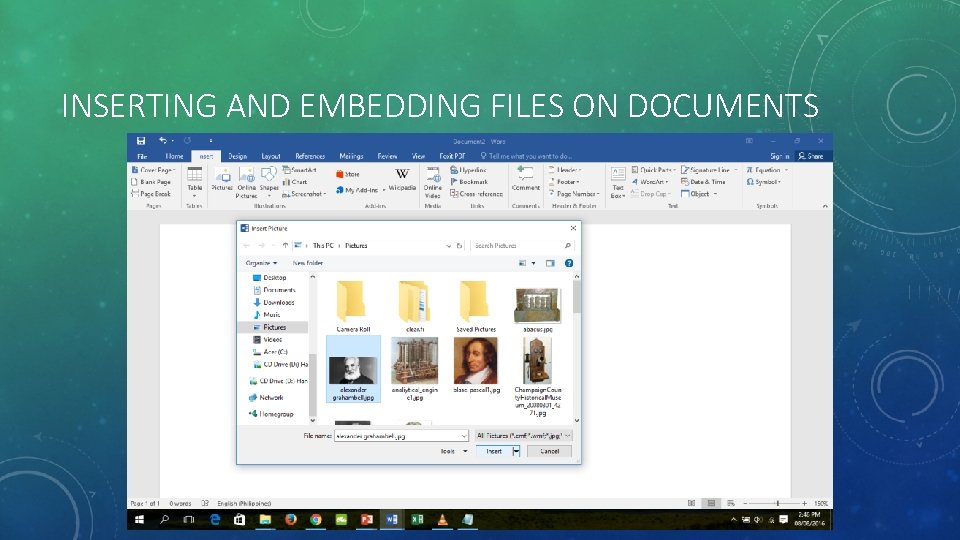Insert a Page Break

point(151,194)
